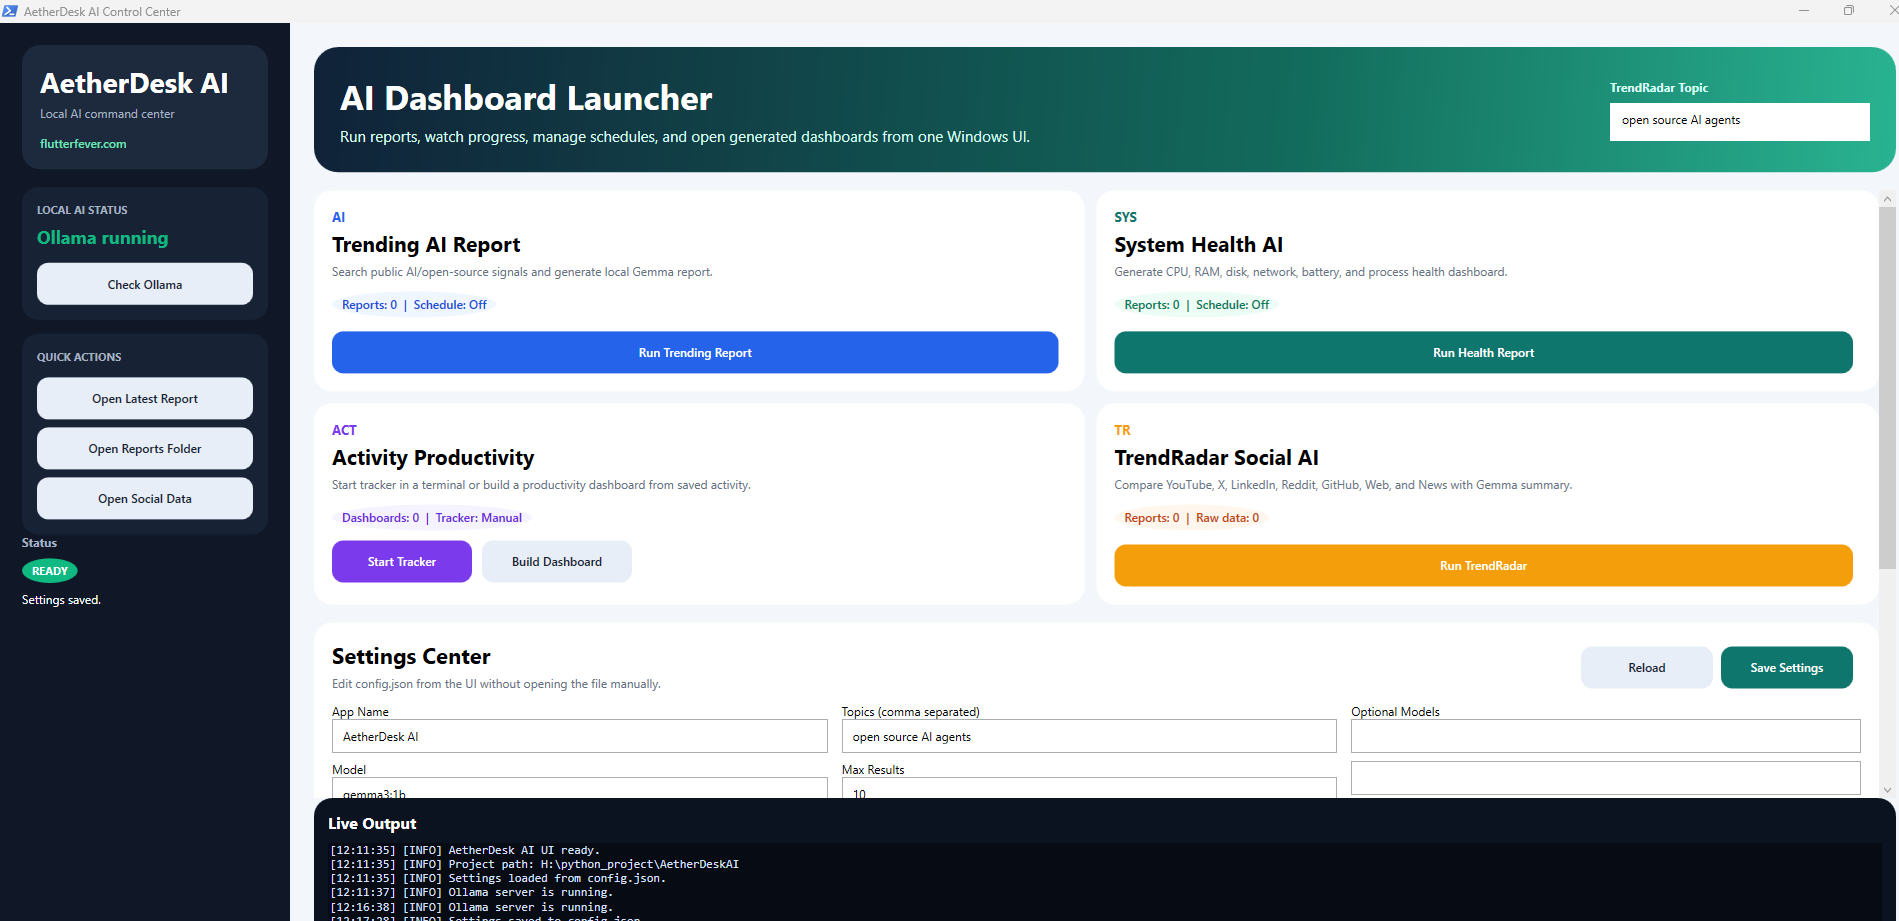Click the AI Dashboard Launcher heading
The height and width of the screenshot is (921, 1899).
coord(526,98)
